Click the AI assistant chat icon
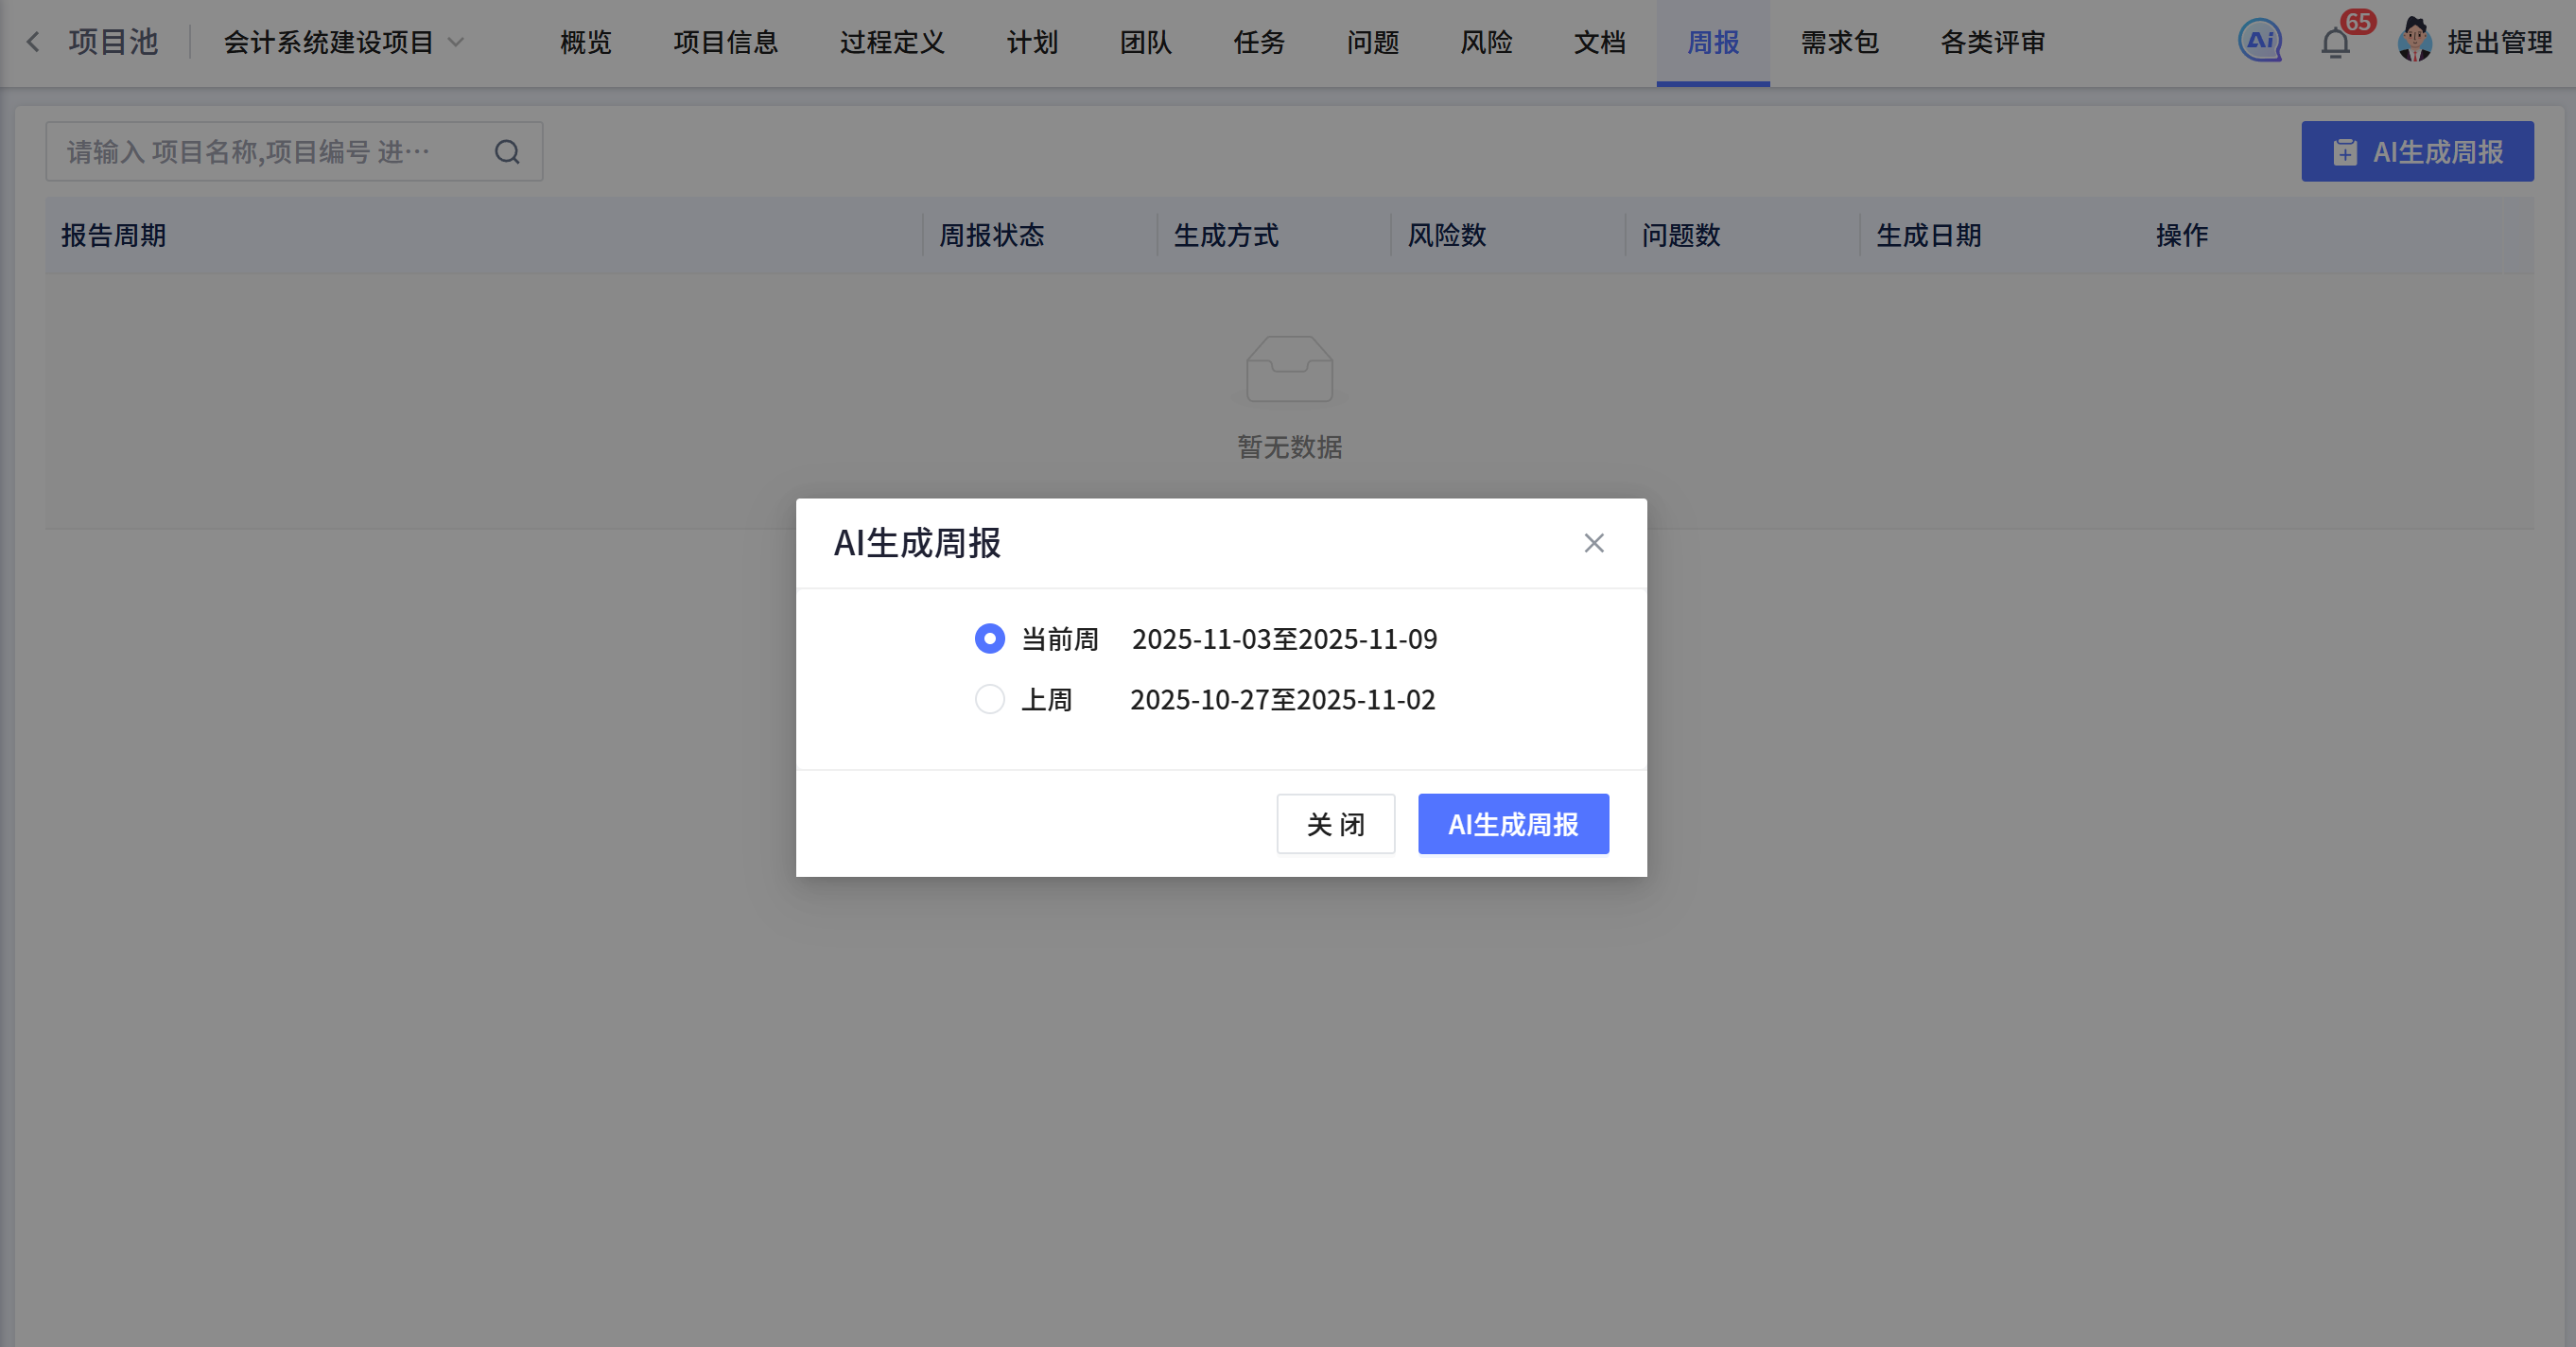 coord(2260,41)
